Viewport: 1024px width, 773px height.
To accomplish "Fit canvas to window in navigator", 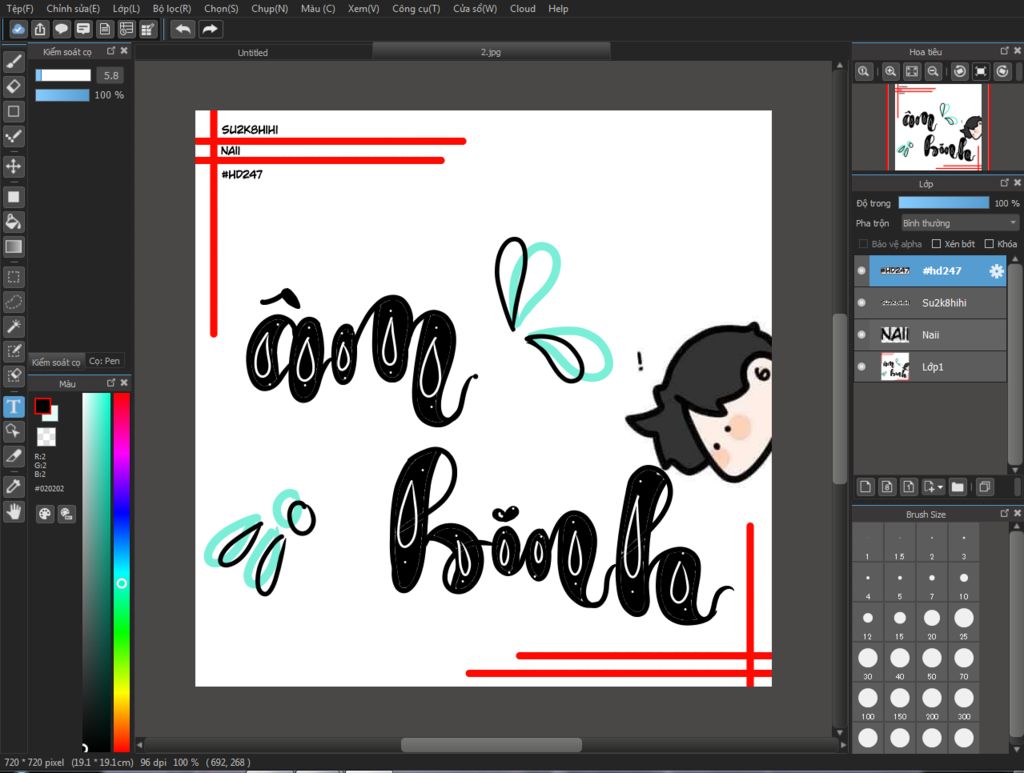I will click(912, 72).
